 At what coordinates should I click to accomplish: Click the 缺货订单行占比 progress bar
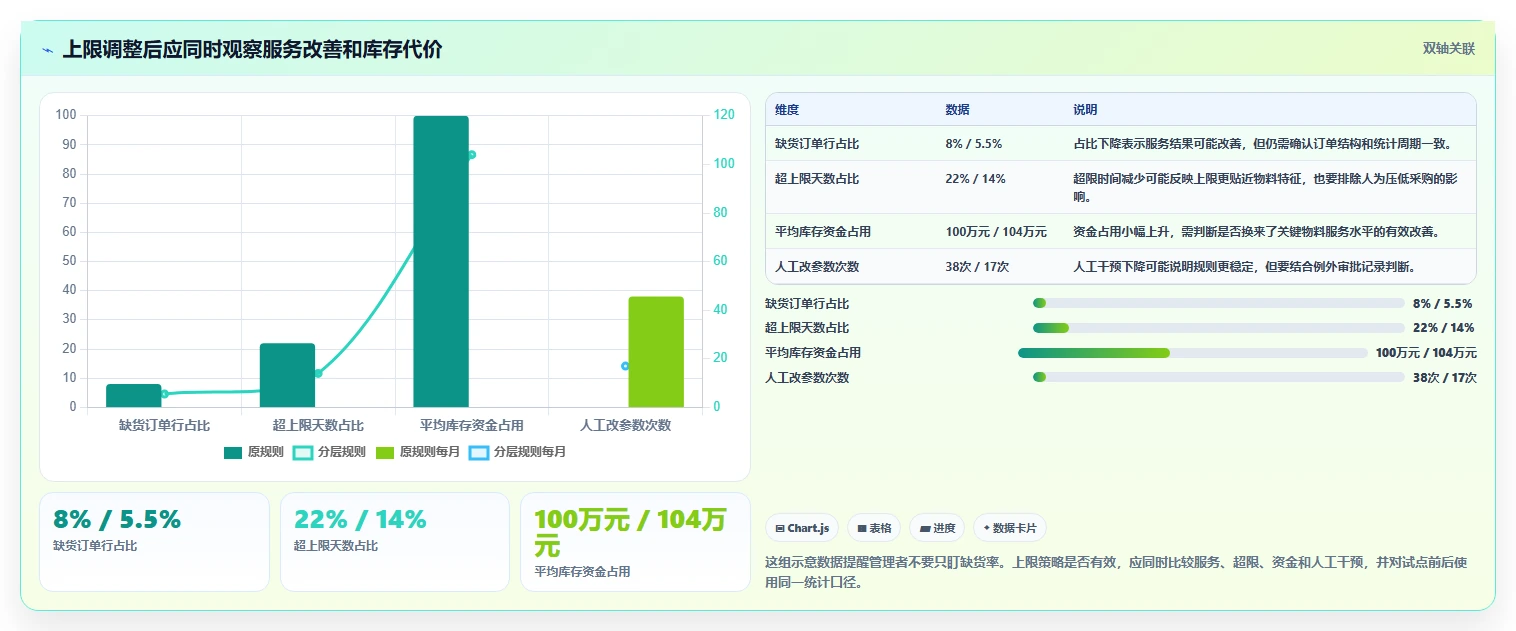(1219, 303)
